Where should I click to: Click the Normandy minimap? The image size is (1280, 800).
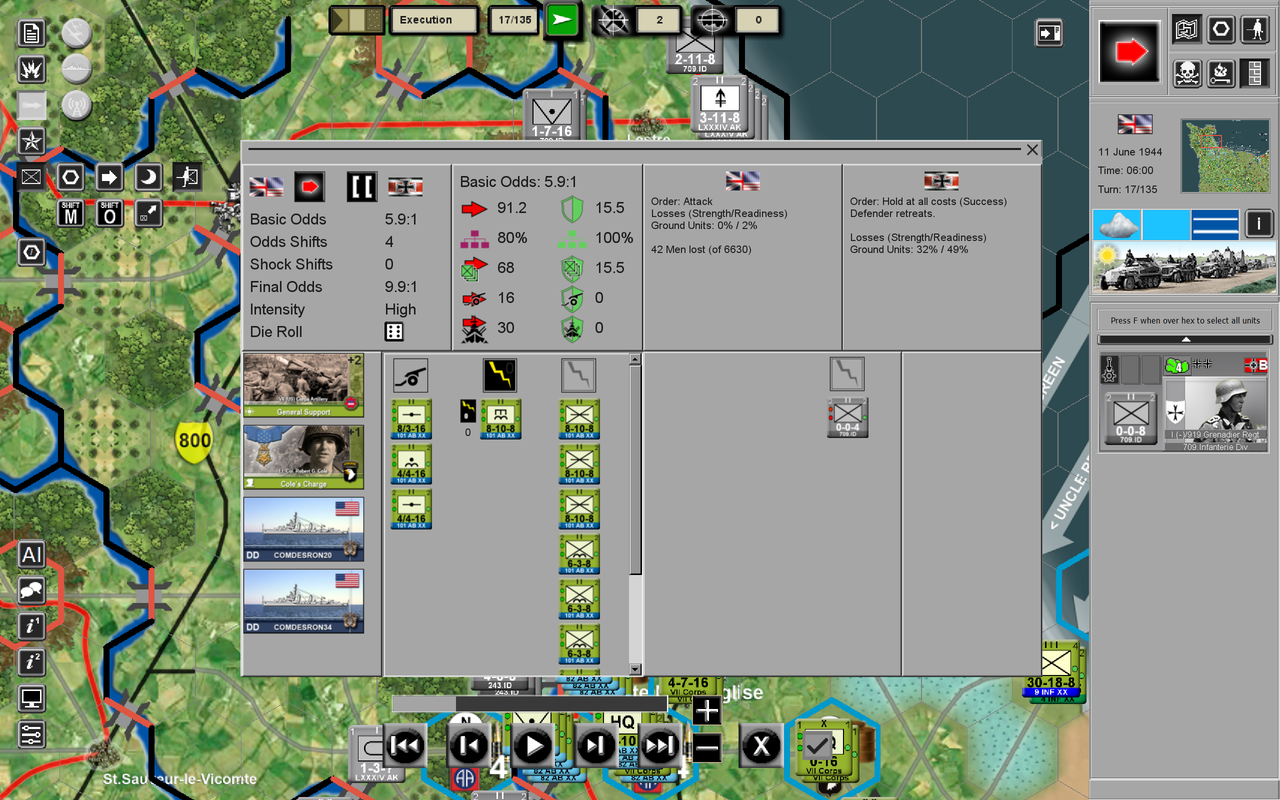pyautogui.click(x=1224, y=156)
